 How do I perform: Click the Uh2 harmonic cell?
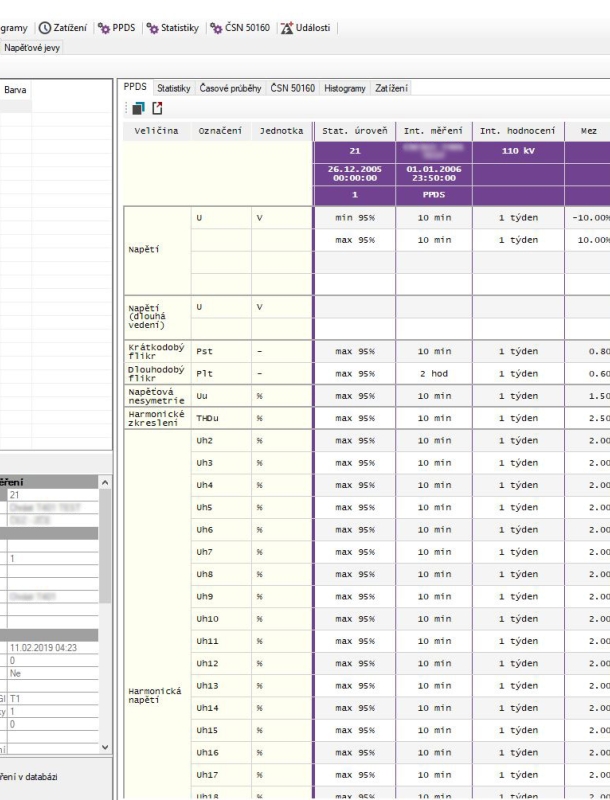[221, 441]
